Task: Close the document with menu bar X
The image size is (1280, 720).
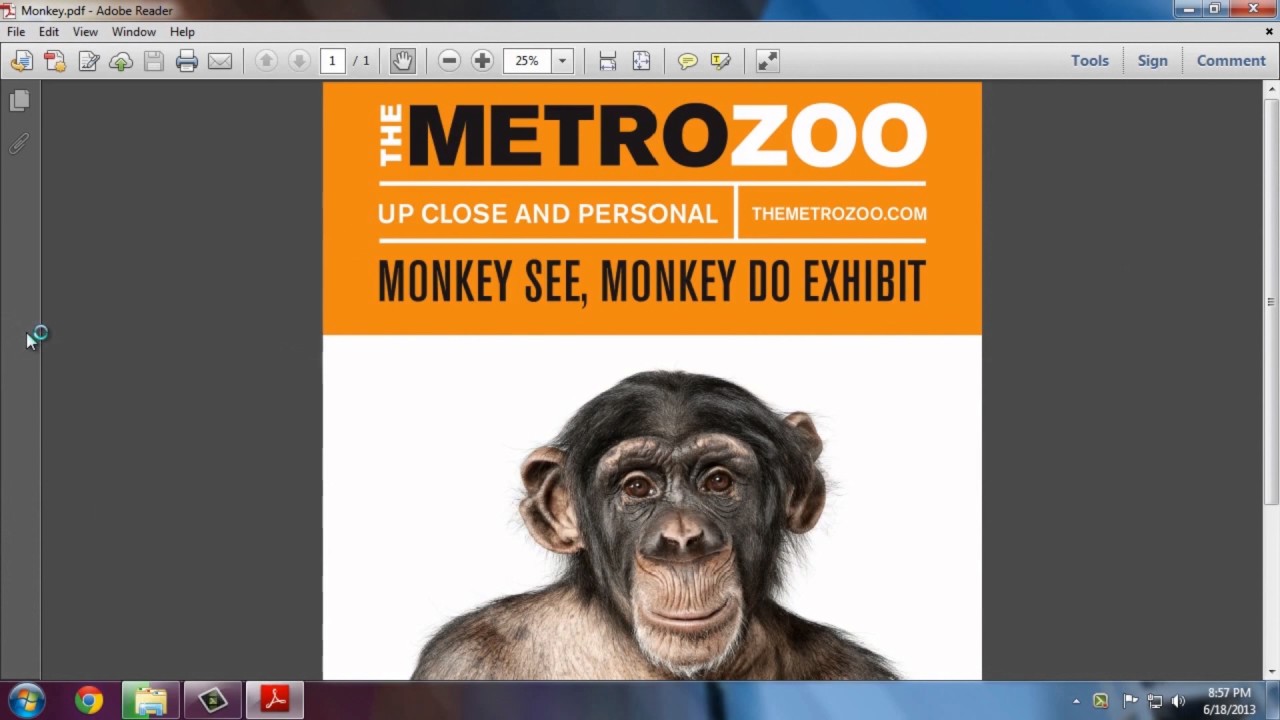Action: [x=1269, y=32]
